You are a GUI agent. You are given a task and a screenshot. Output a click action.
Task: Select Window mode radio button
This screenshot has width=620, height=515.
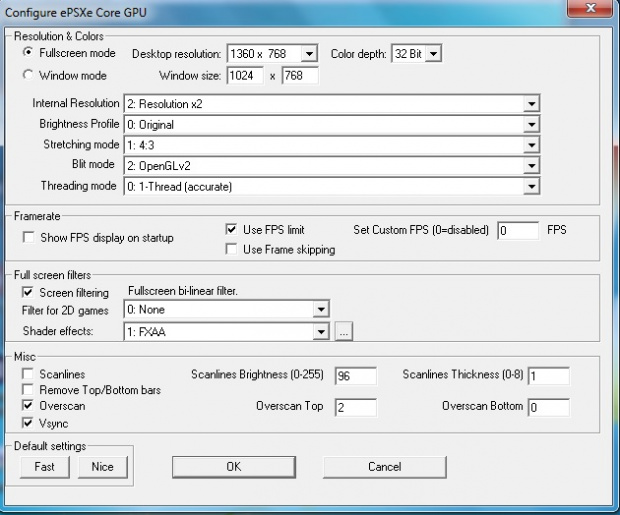[28, 75]
